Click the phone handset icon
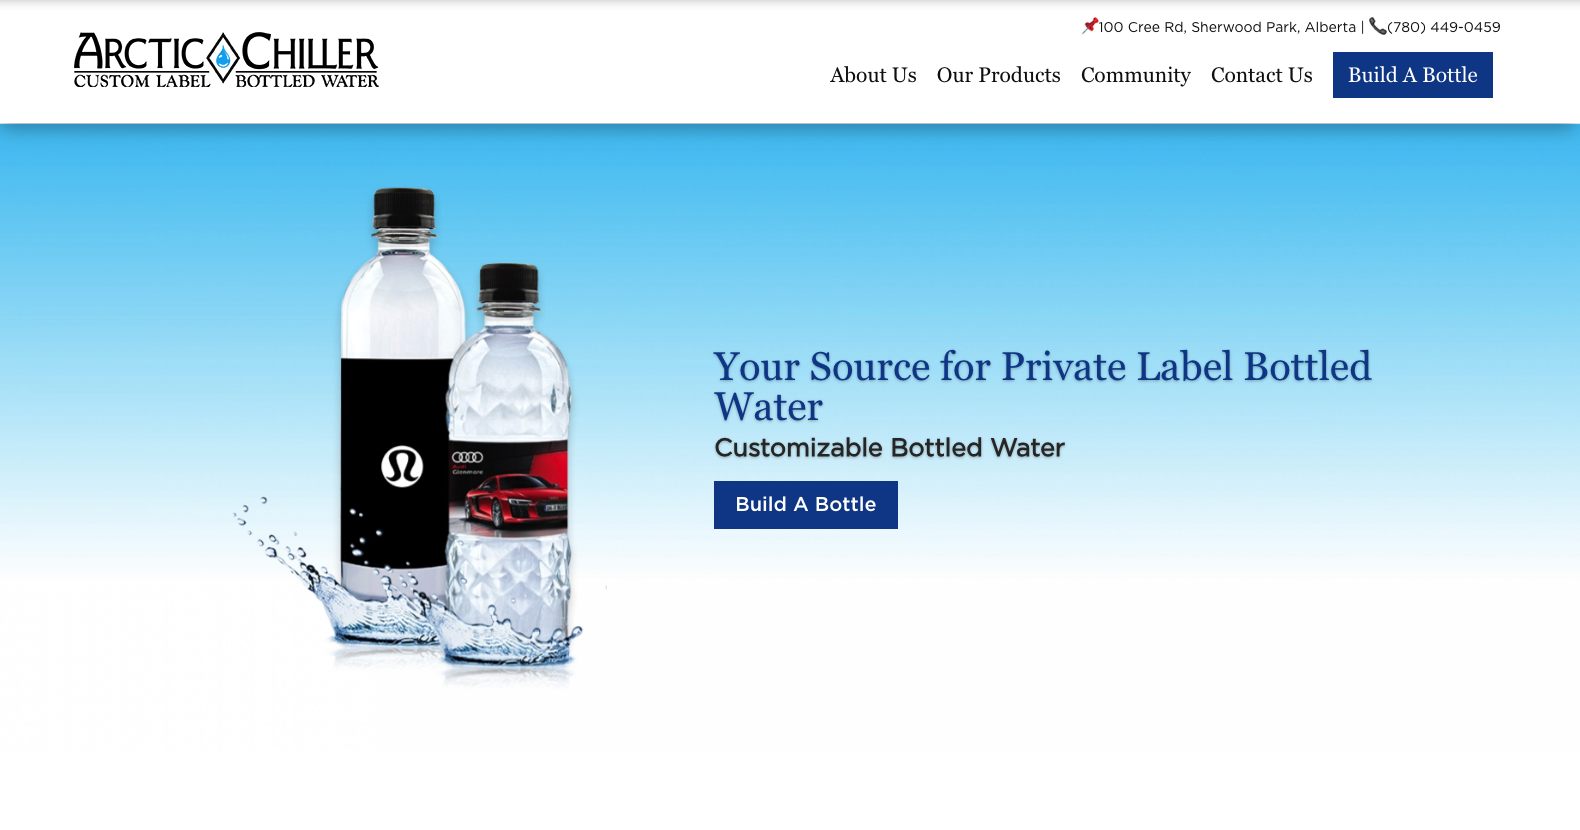This screenshot has height=830, width=1580. point(1377,26)
